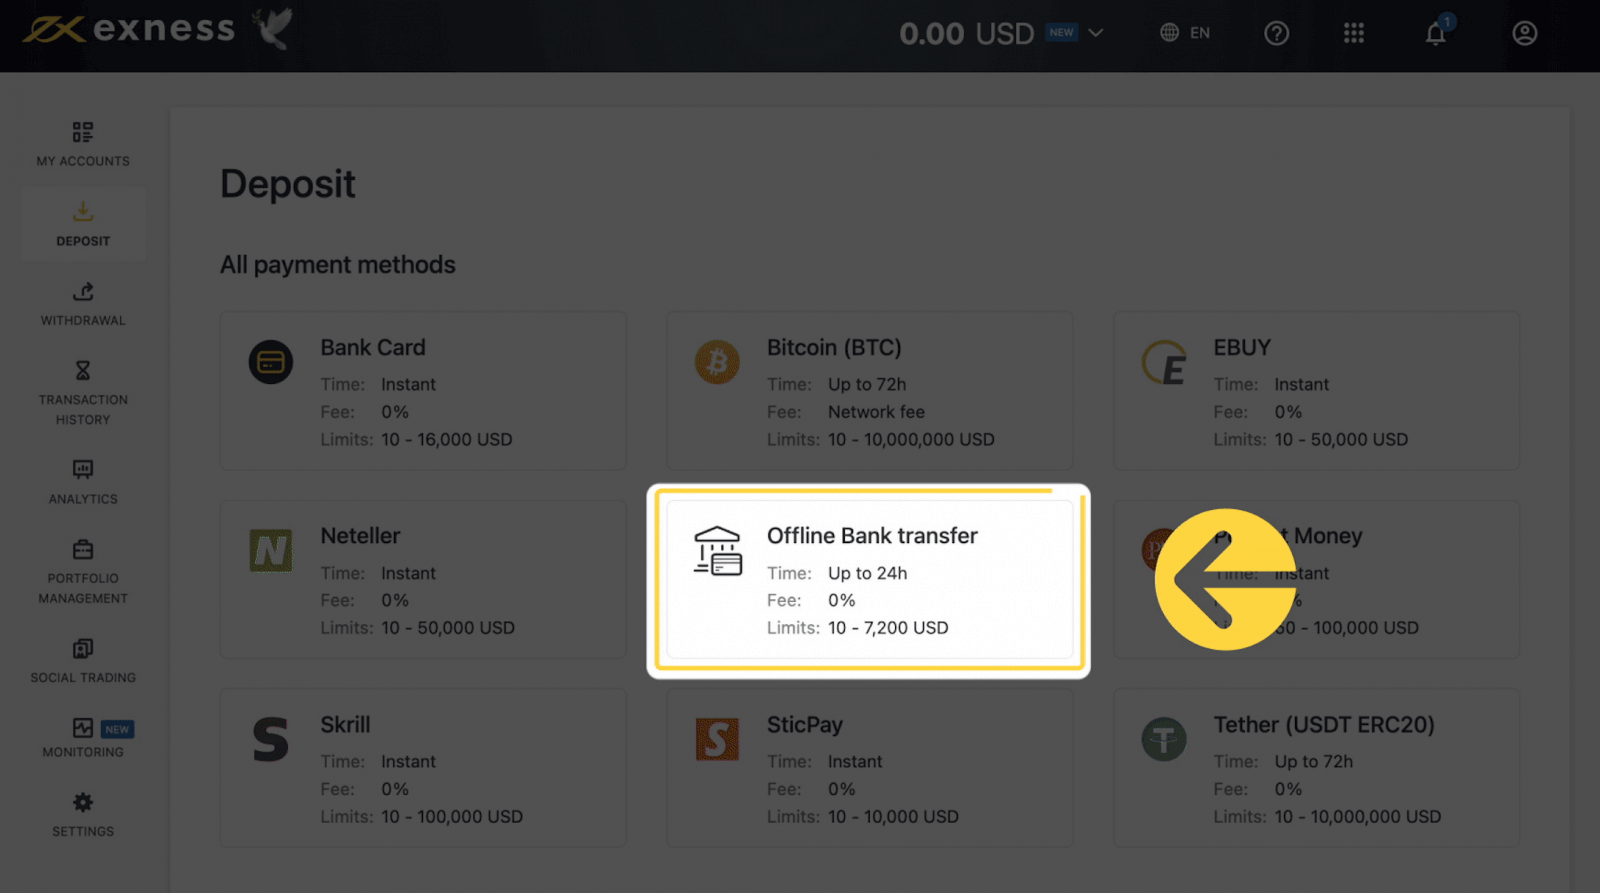Open Monitoring in the sidebar
This screenshot has height=893, width=1600.
83,738
